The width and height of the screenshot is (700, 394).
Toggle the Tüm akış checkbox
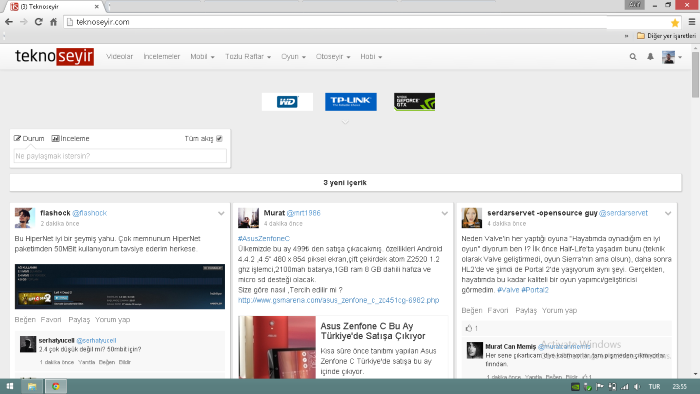click(219, 138)
